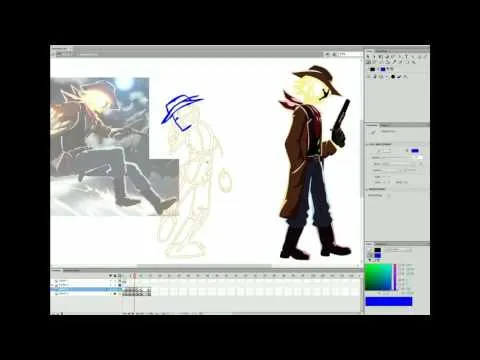Toggle the lock icon for all layers
This screenshot has height=360, width=480.
(x=115, y=276)
